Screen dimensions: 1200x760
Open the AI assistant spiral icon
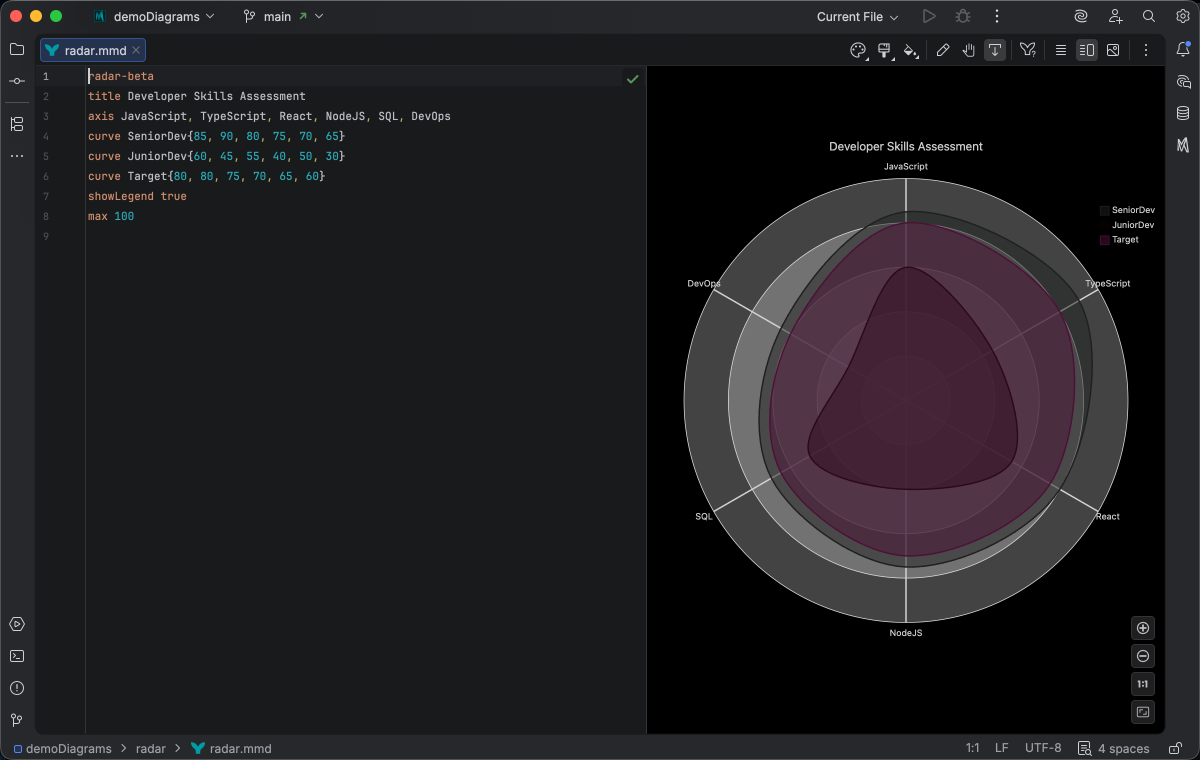click(x=1081, y=16)
